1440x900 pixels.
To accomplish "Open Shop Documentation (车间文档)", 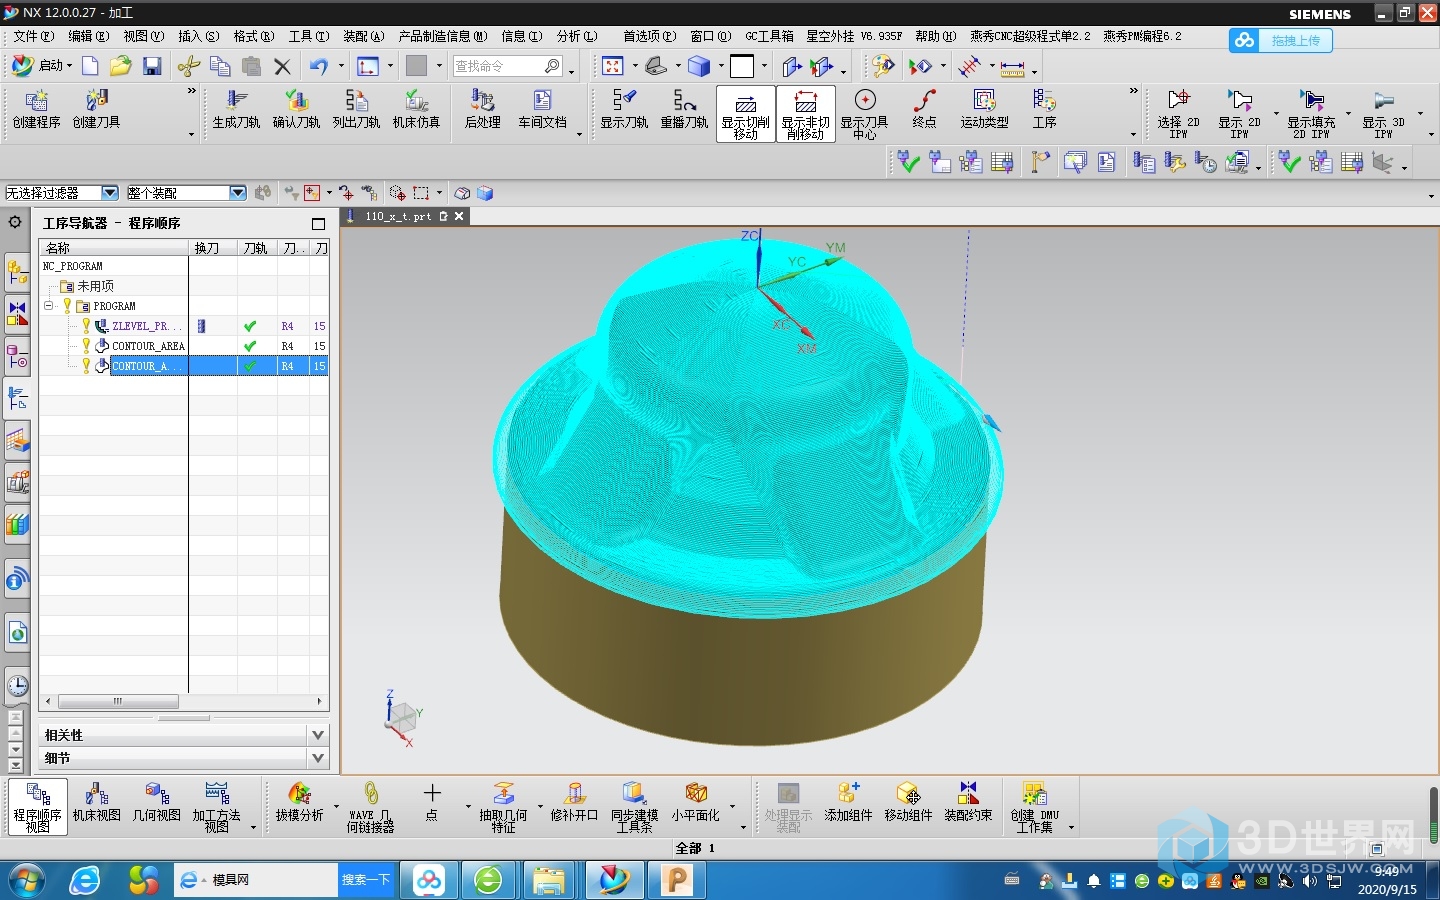I will pyautogui.click(x=542, y=109).
